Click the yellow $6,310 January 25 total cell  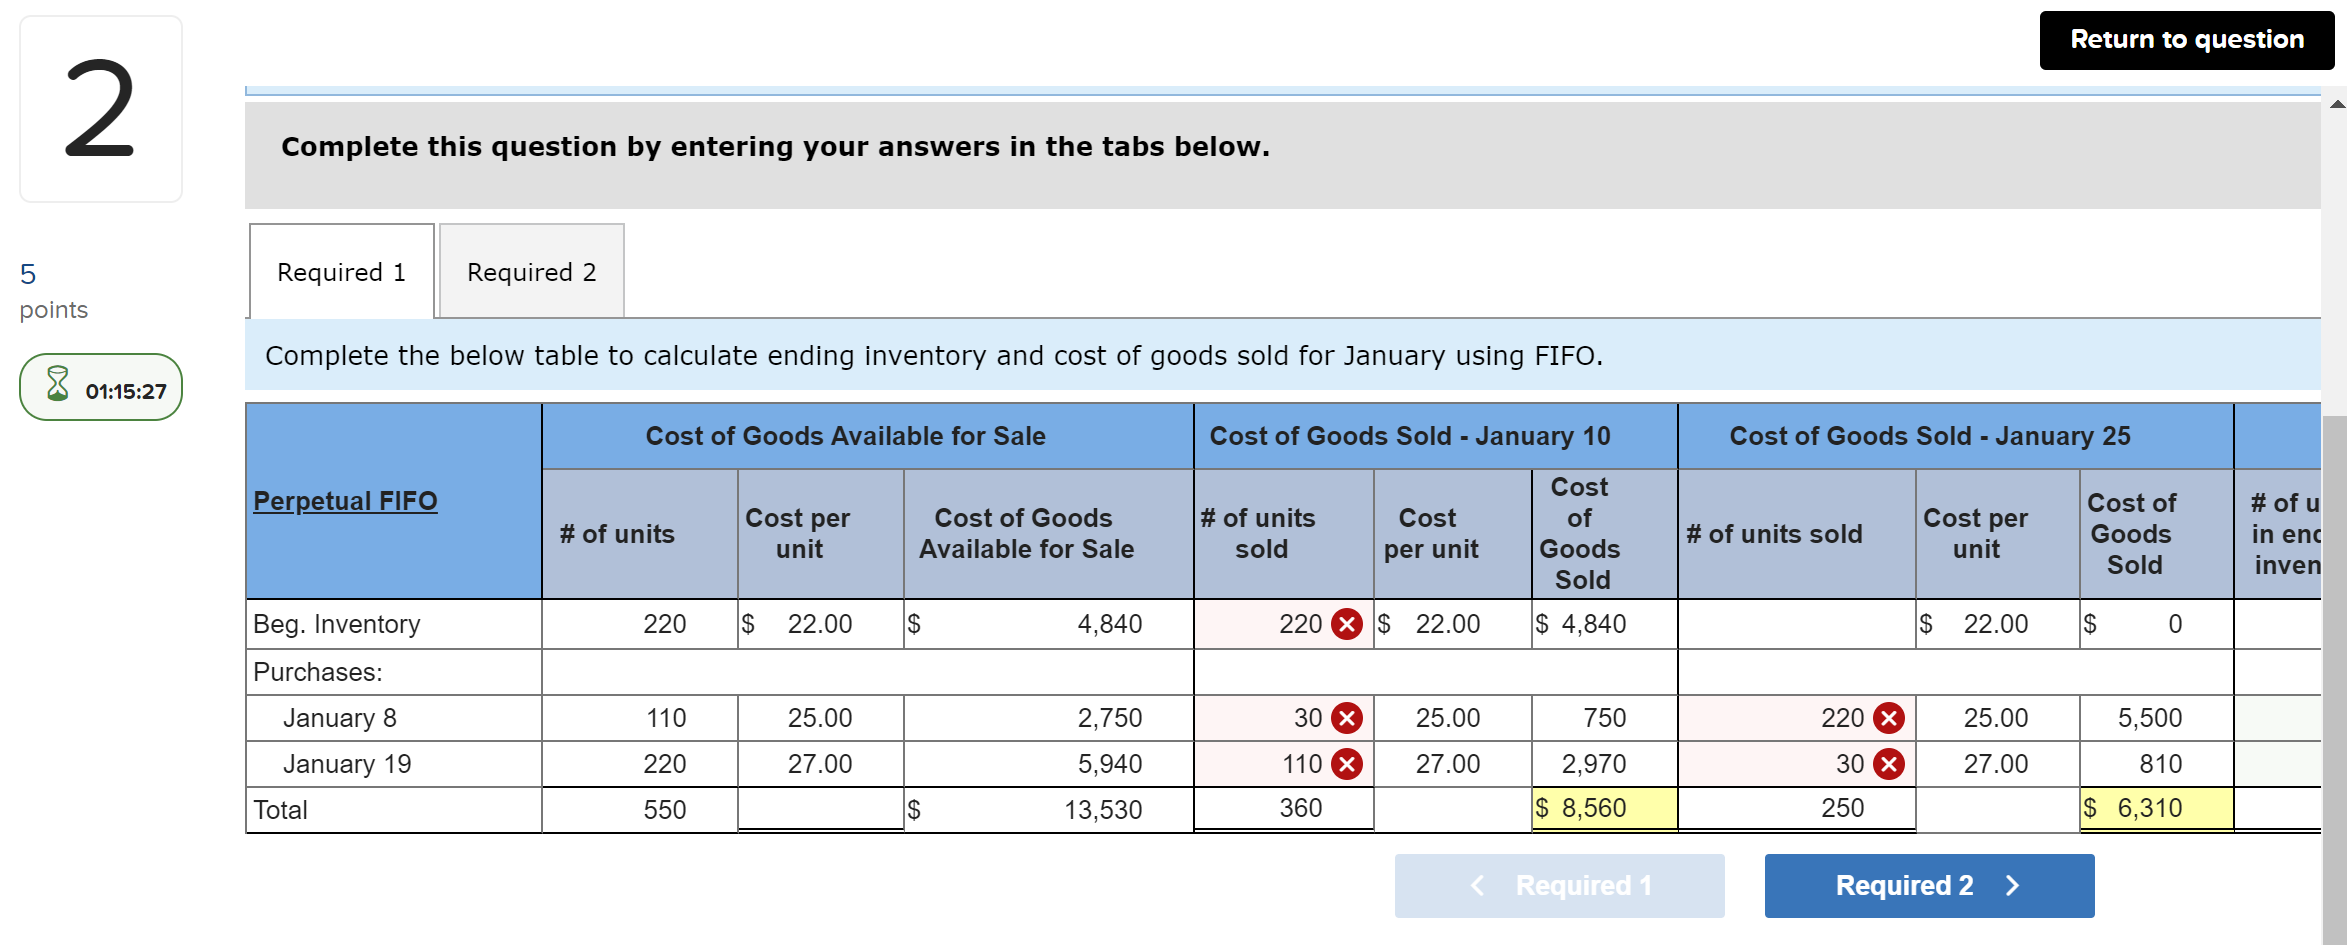coord(2154,807)
